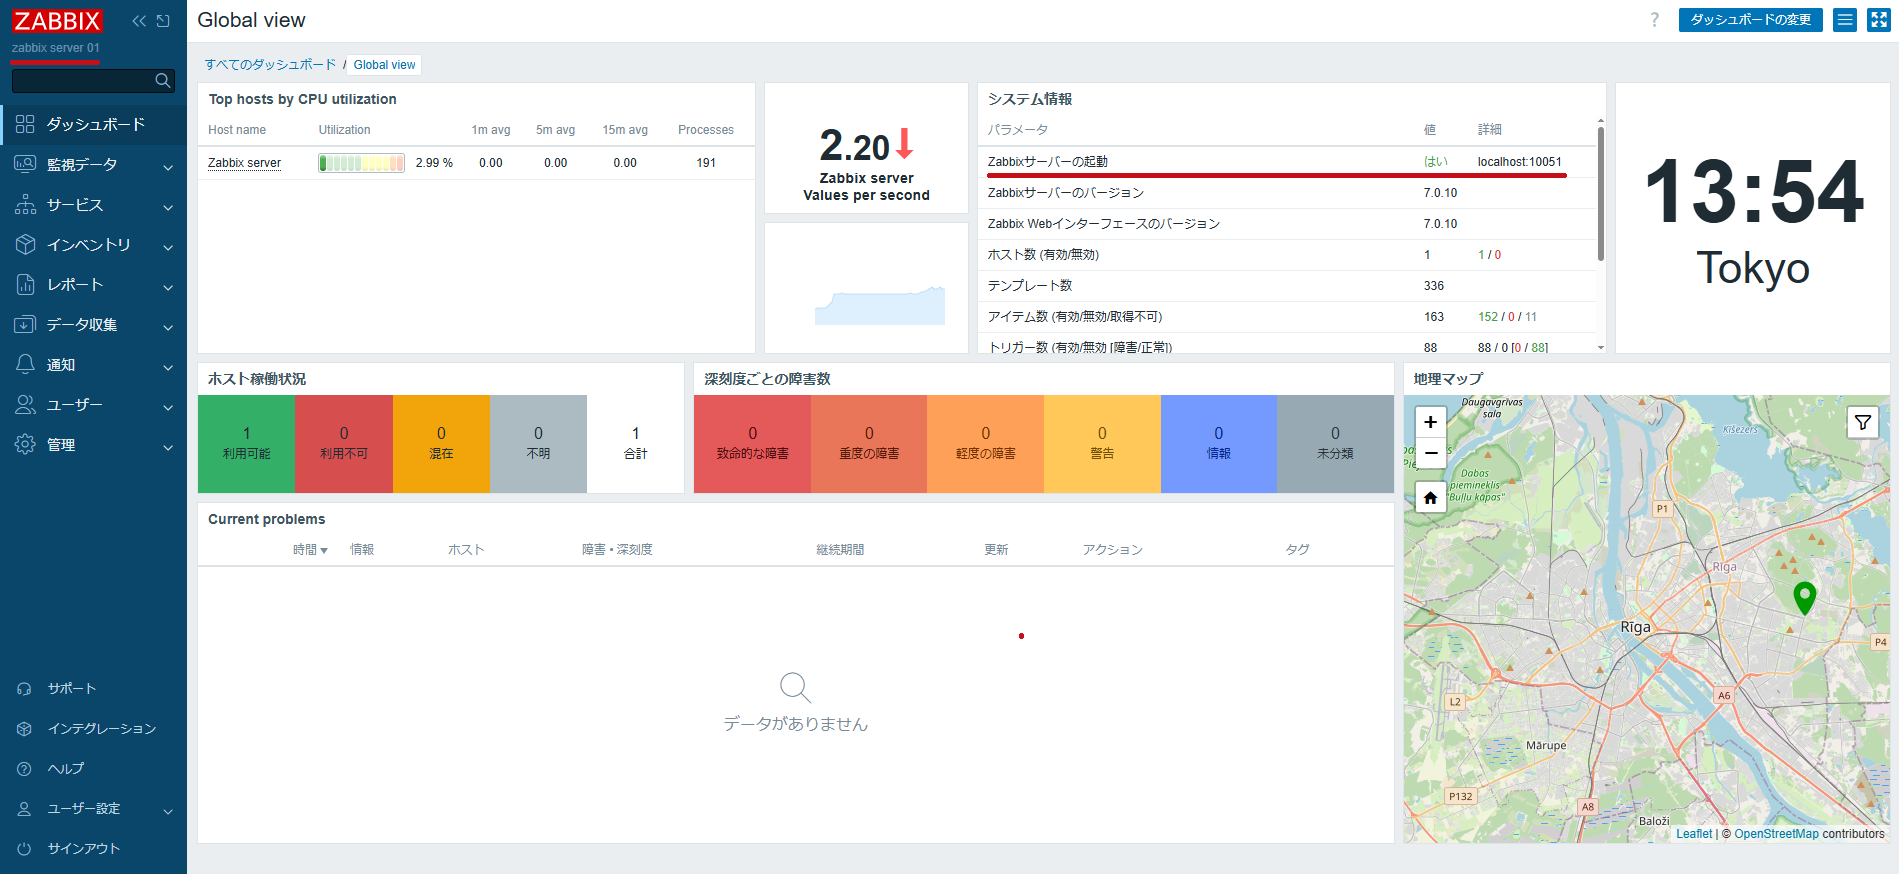Click ダッシュボードの変更 button

tap(1750, 20)
